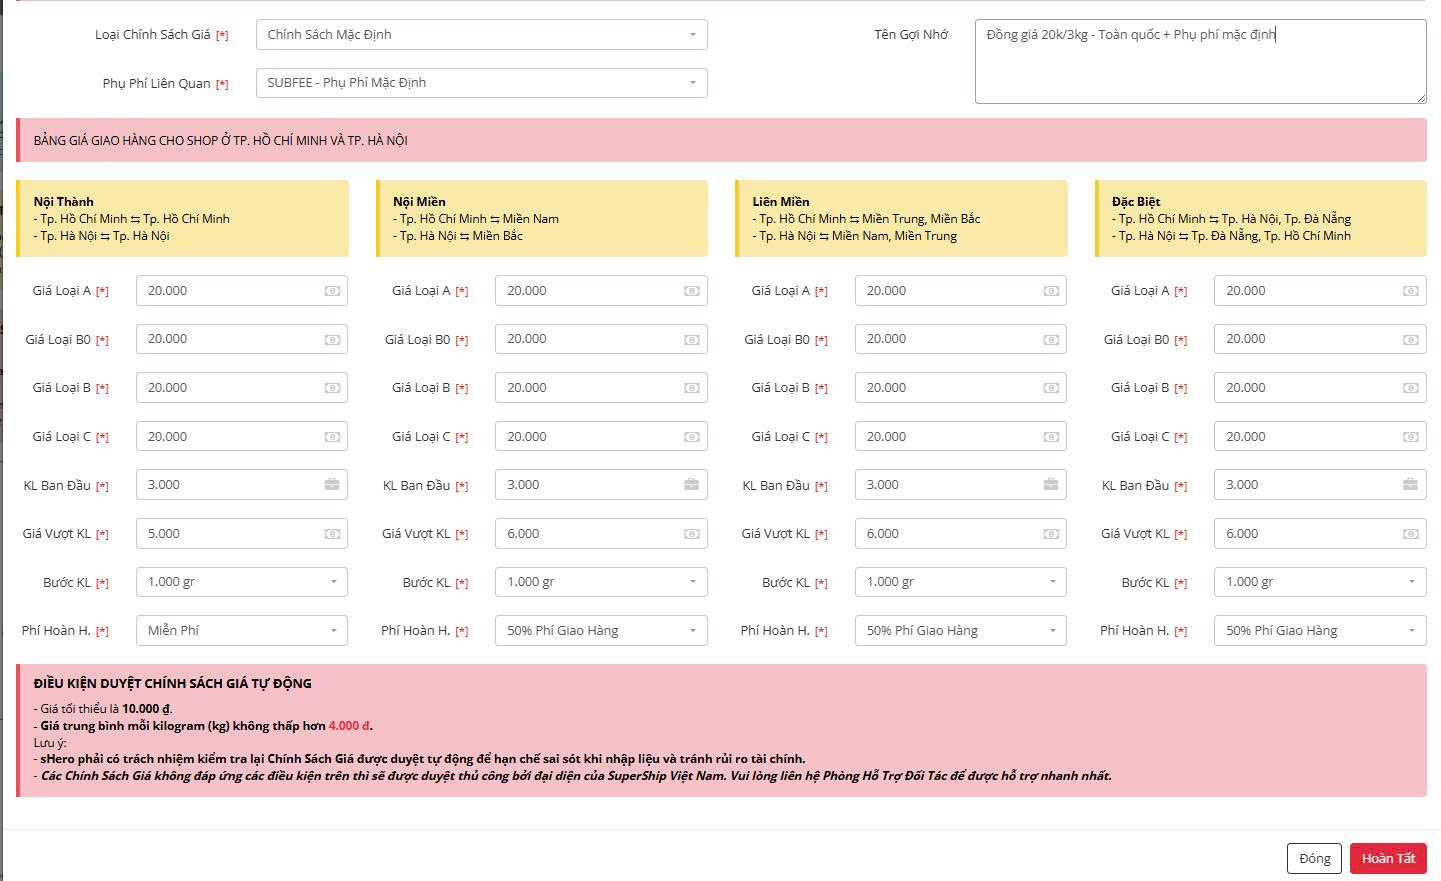Viewport: 1441px width, 881px height.
Task: Click the red 4.000 đ value
Action: [x=350, y=726]
